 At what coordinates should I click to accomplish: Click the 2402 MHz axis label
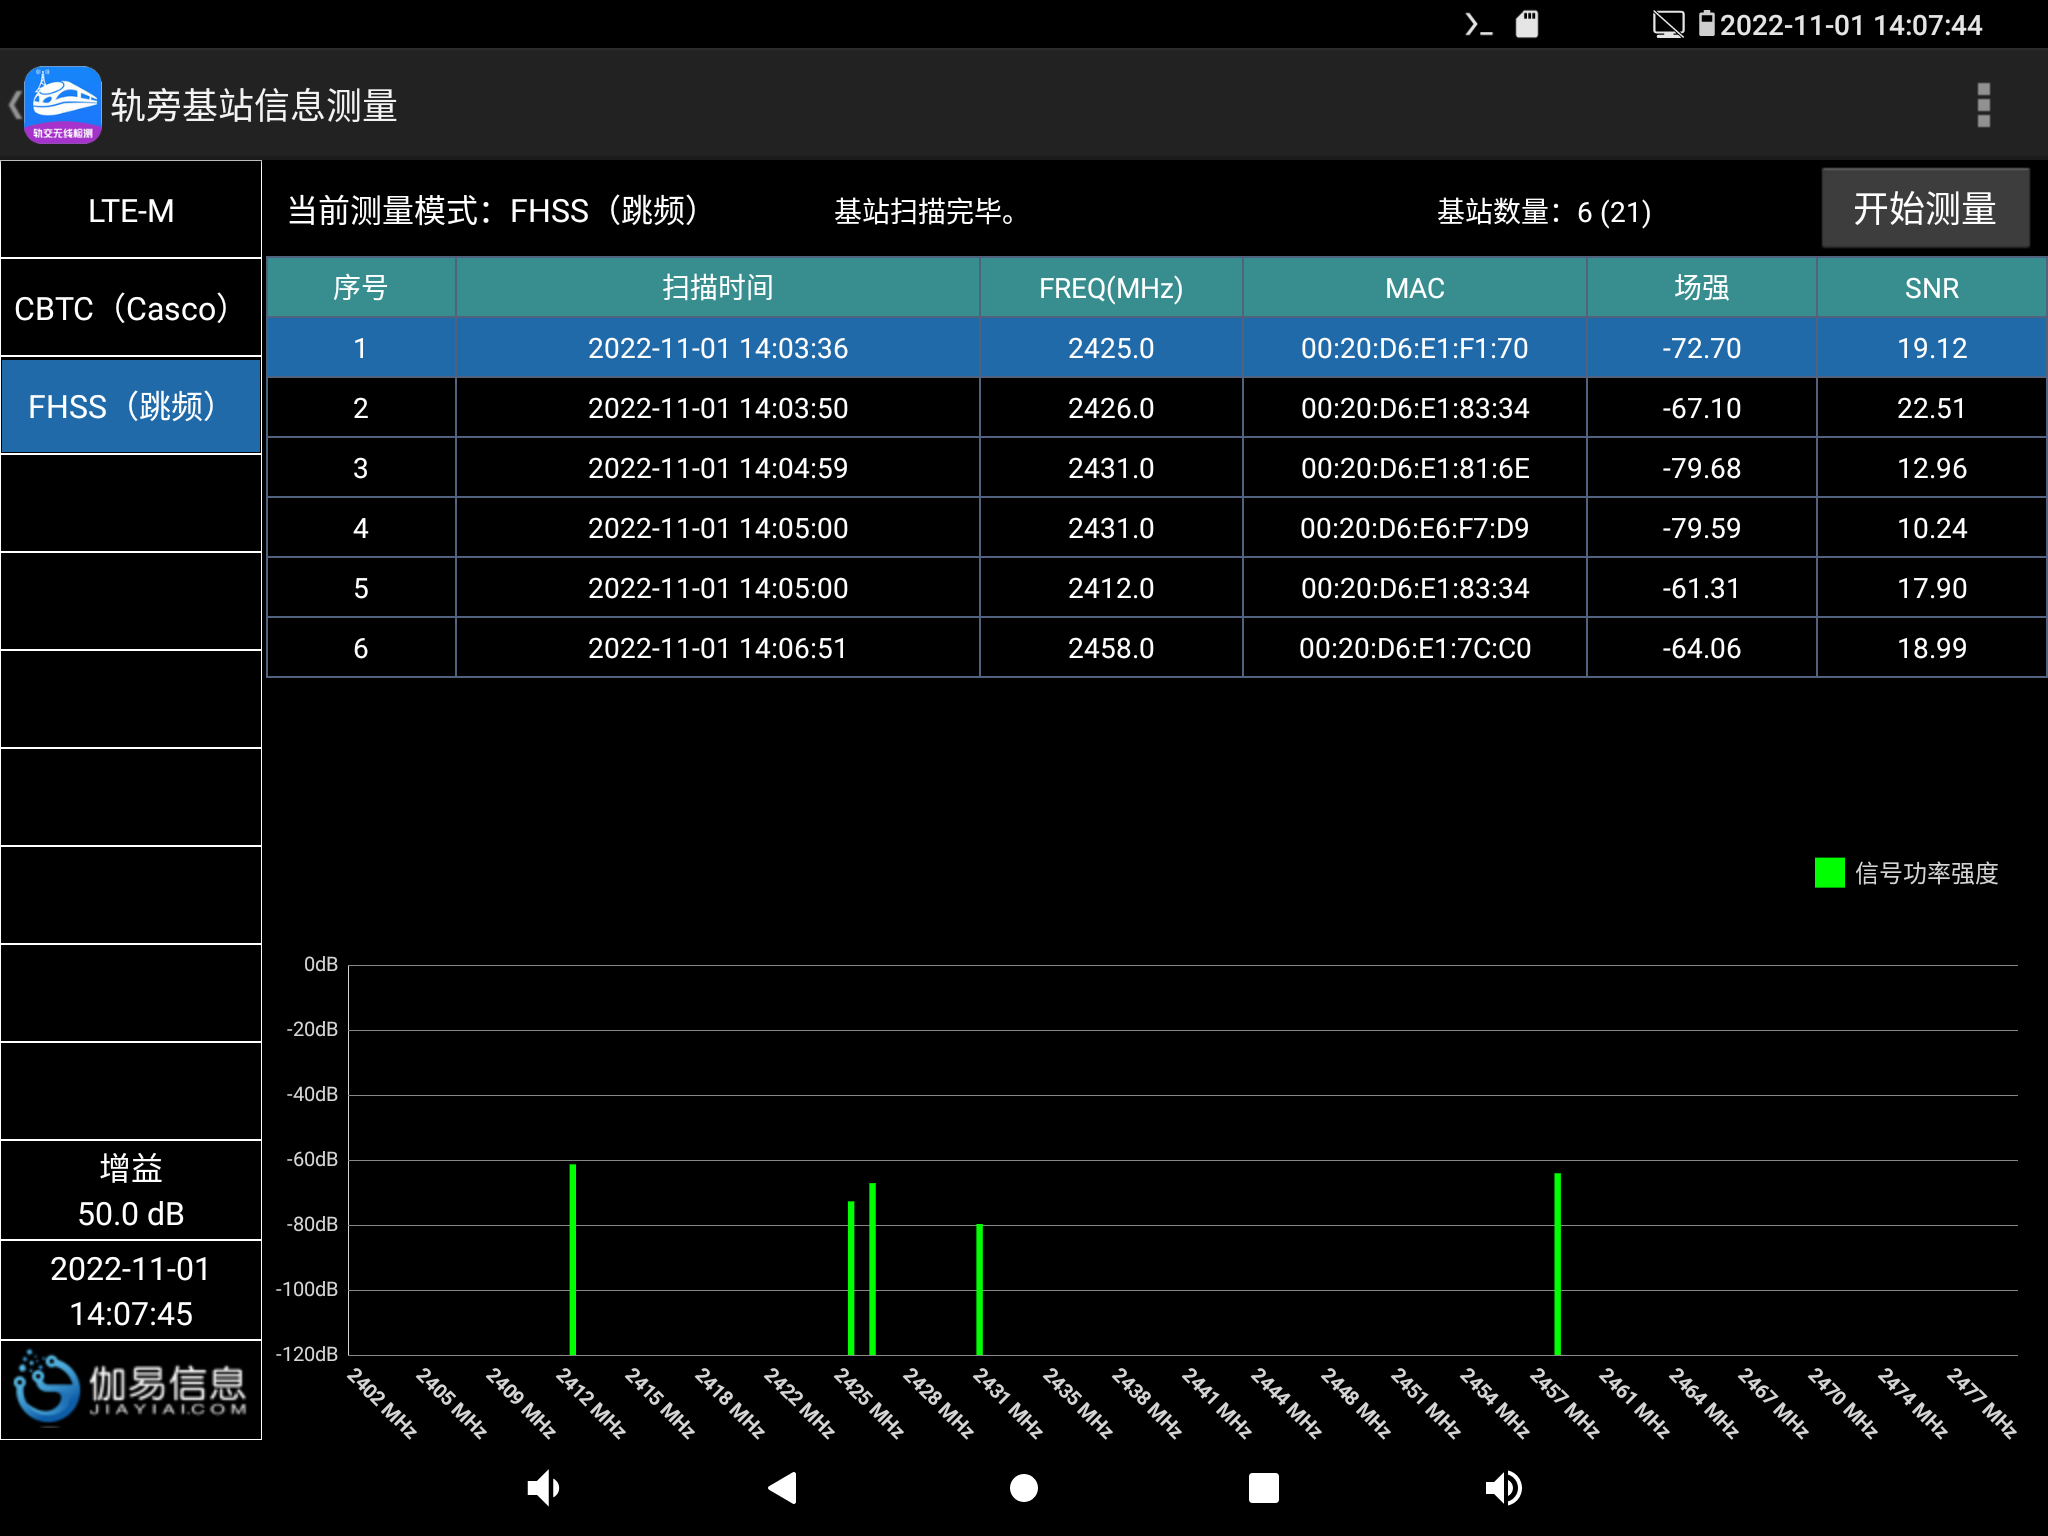(x=382, y=1403)
